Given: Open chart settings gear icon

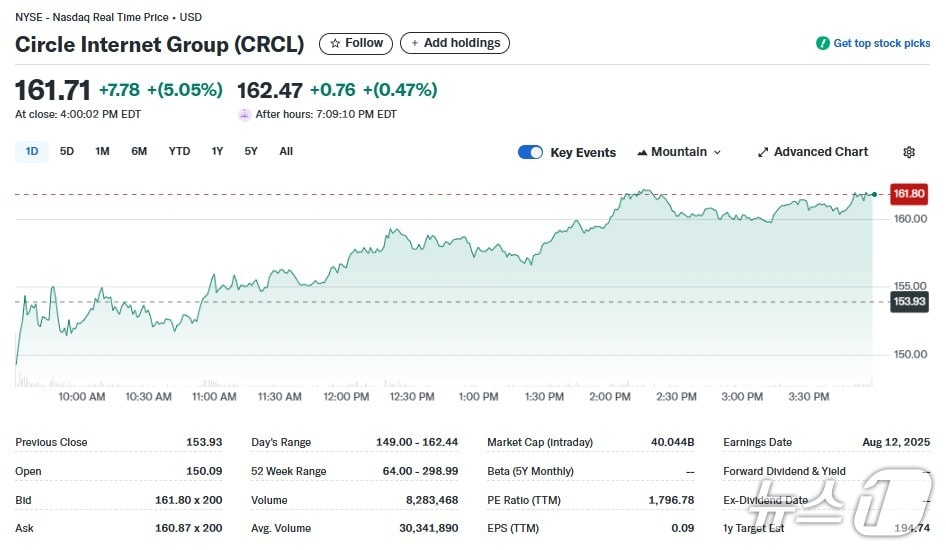Looking at the screenshot, I should (x=909, y=152).
